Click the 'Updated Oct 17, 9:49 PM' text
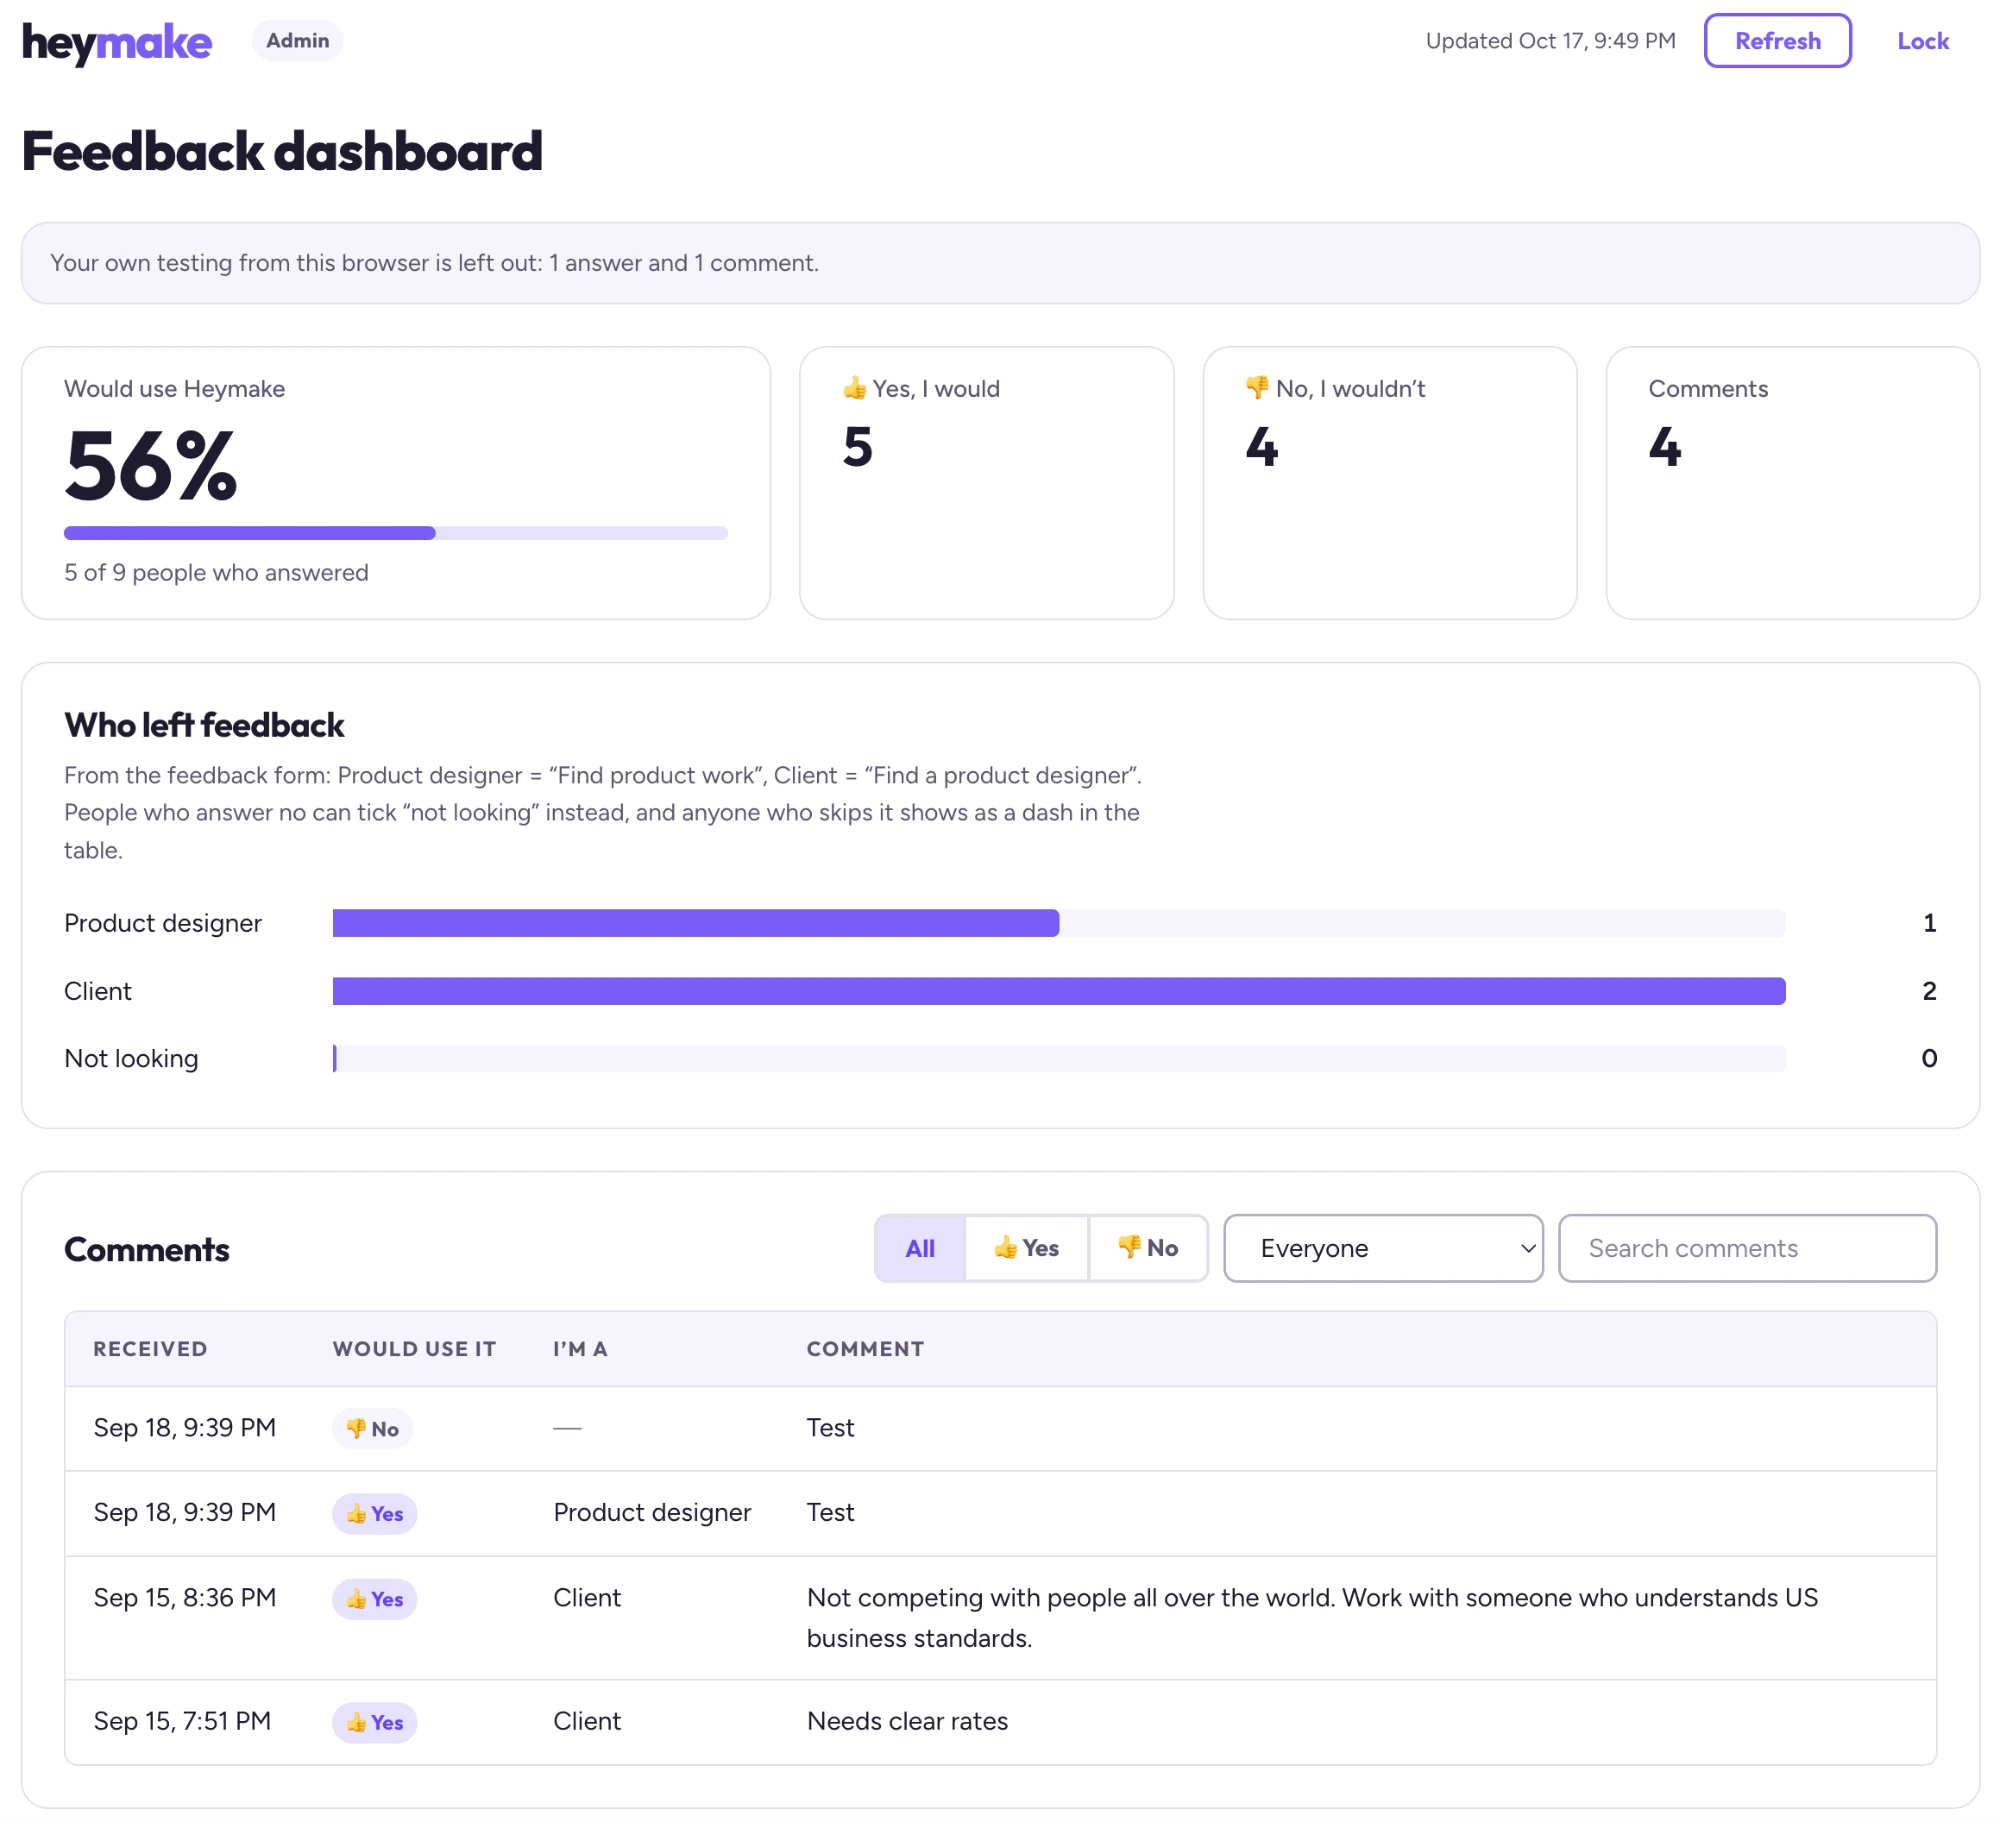This screenshot has width=2000, height=1822. [x=1550, y=41]
